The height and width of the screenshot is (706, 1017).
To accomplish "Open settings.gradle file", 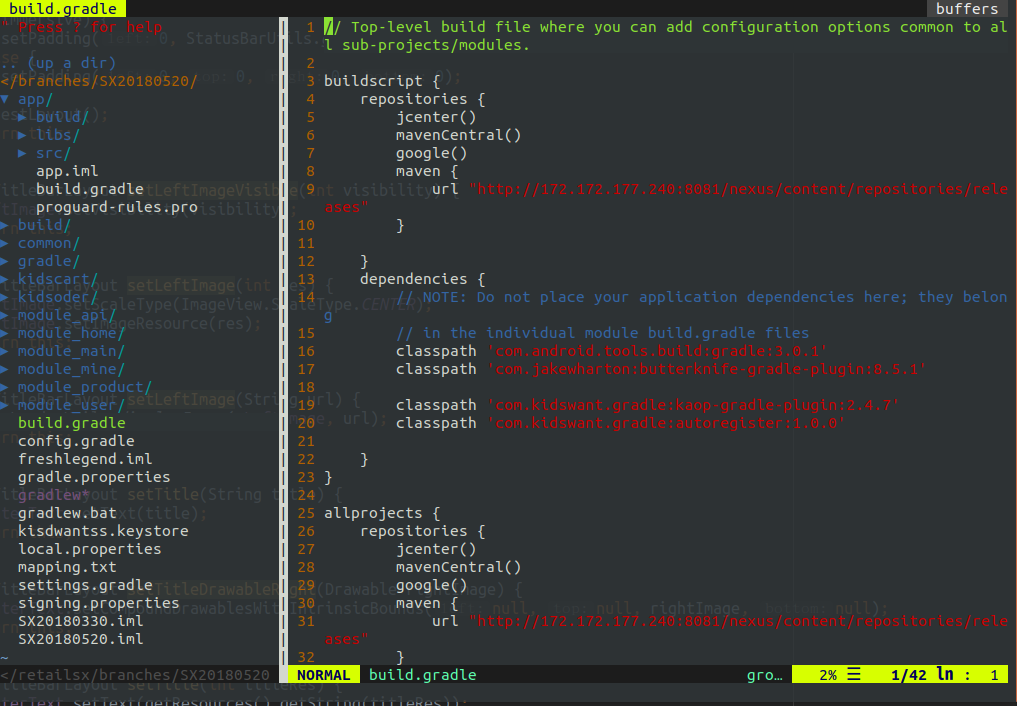I will coord(85,585).
